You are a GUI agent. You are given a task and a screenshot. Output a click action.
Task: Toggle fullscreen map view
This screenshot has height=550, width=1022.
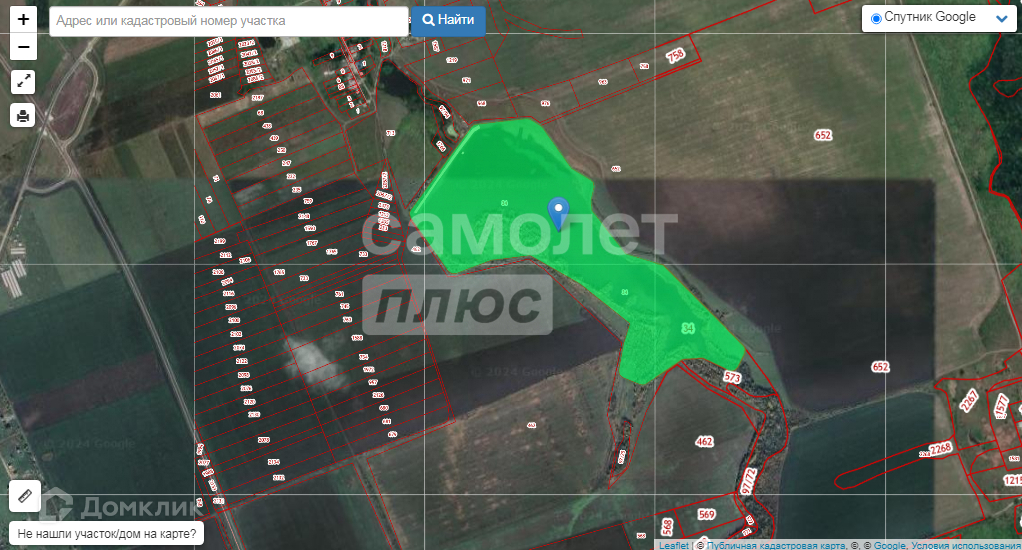tap(23, 81)
